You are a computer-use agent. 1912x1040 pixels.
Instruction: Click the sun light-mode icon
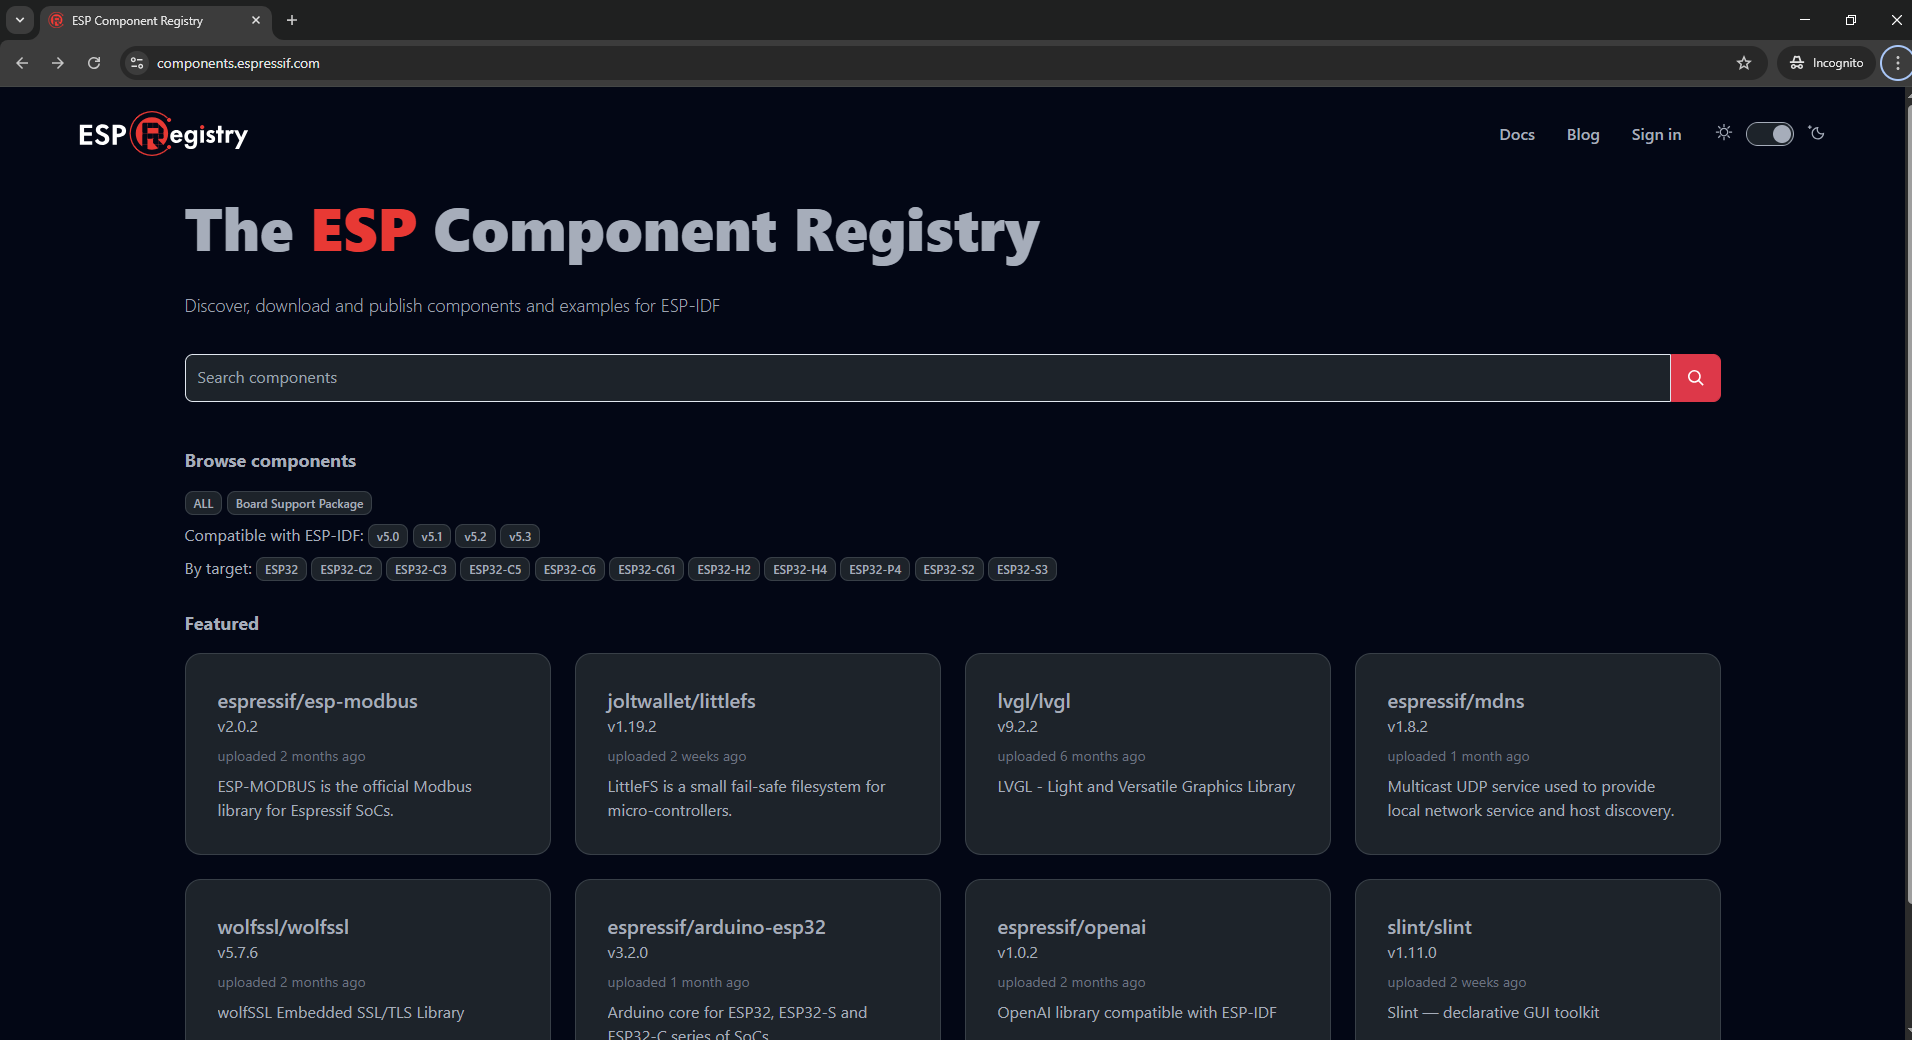coord(1724,133)
